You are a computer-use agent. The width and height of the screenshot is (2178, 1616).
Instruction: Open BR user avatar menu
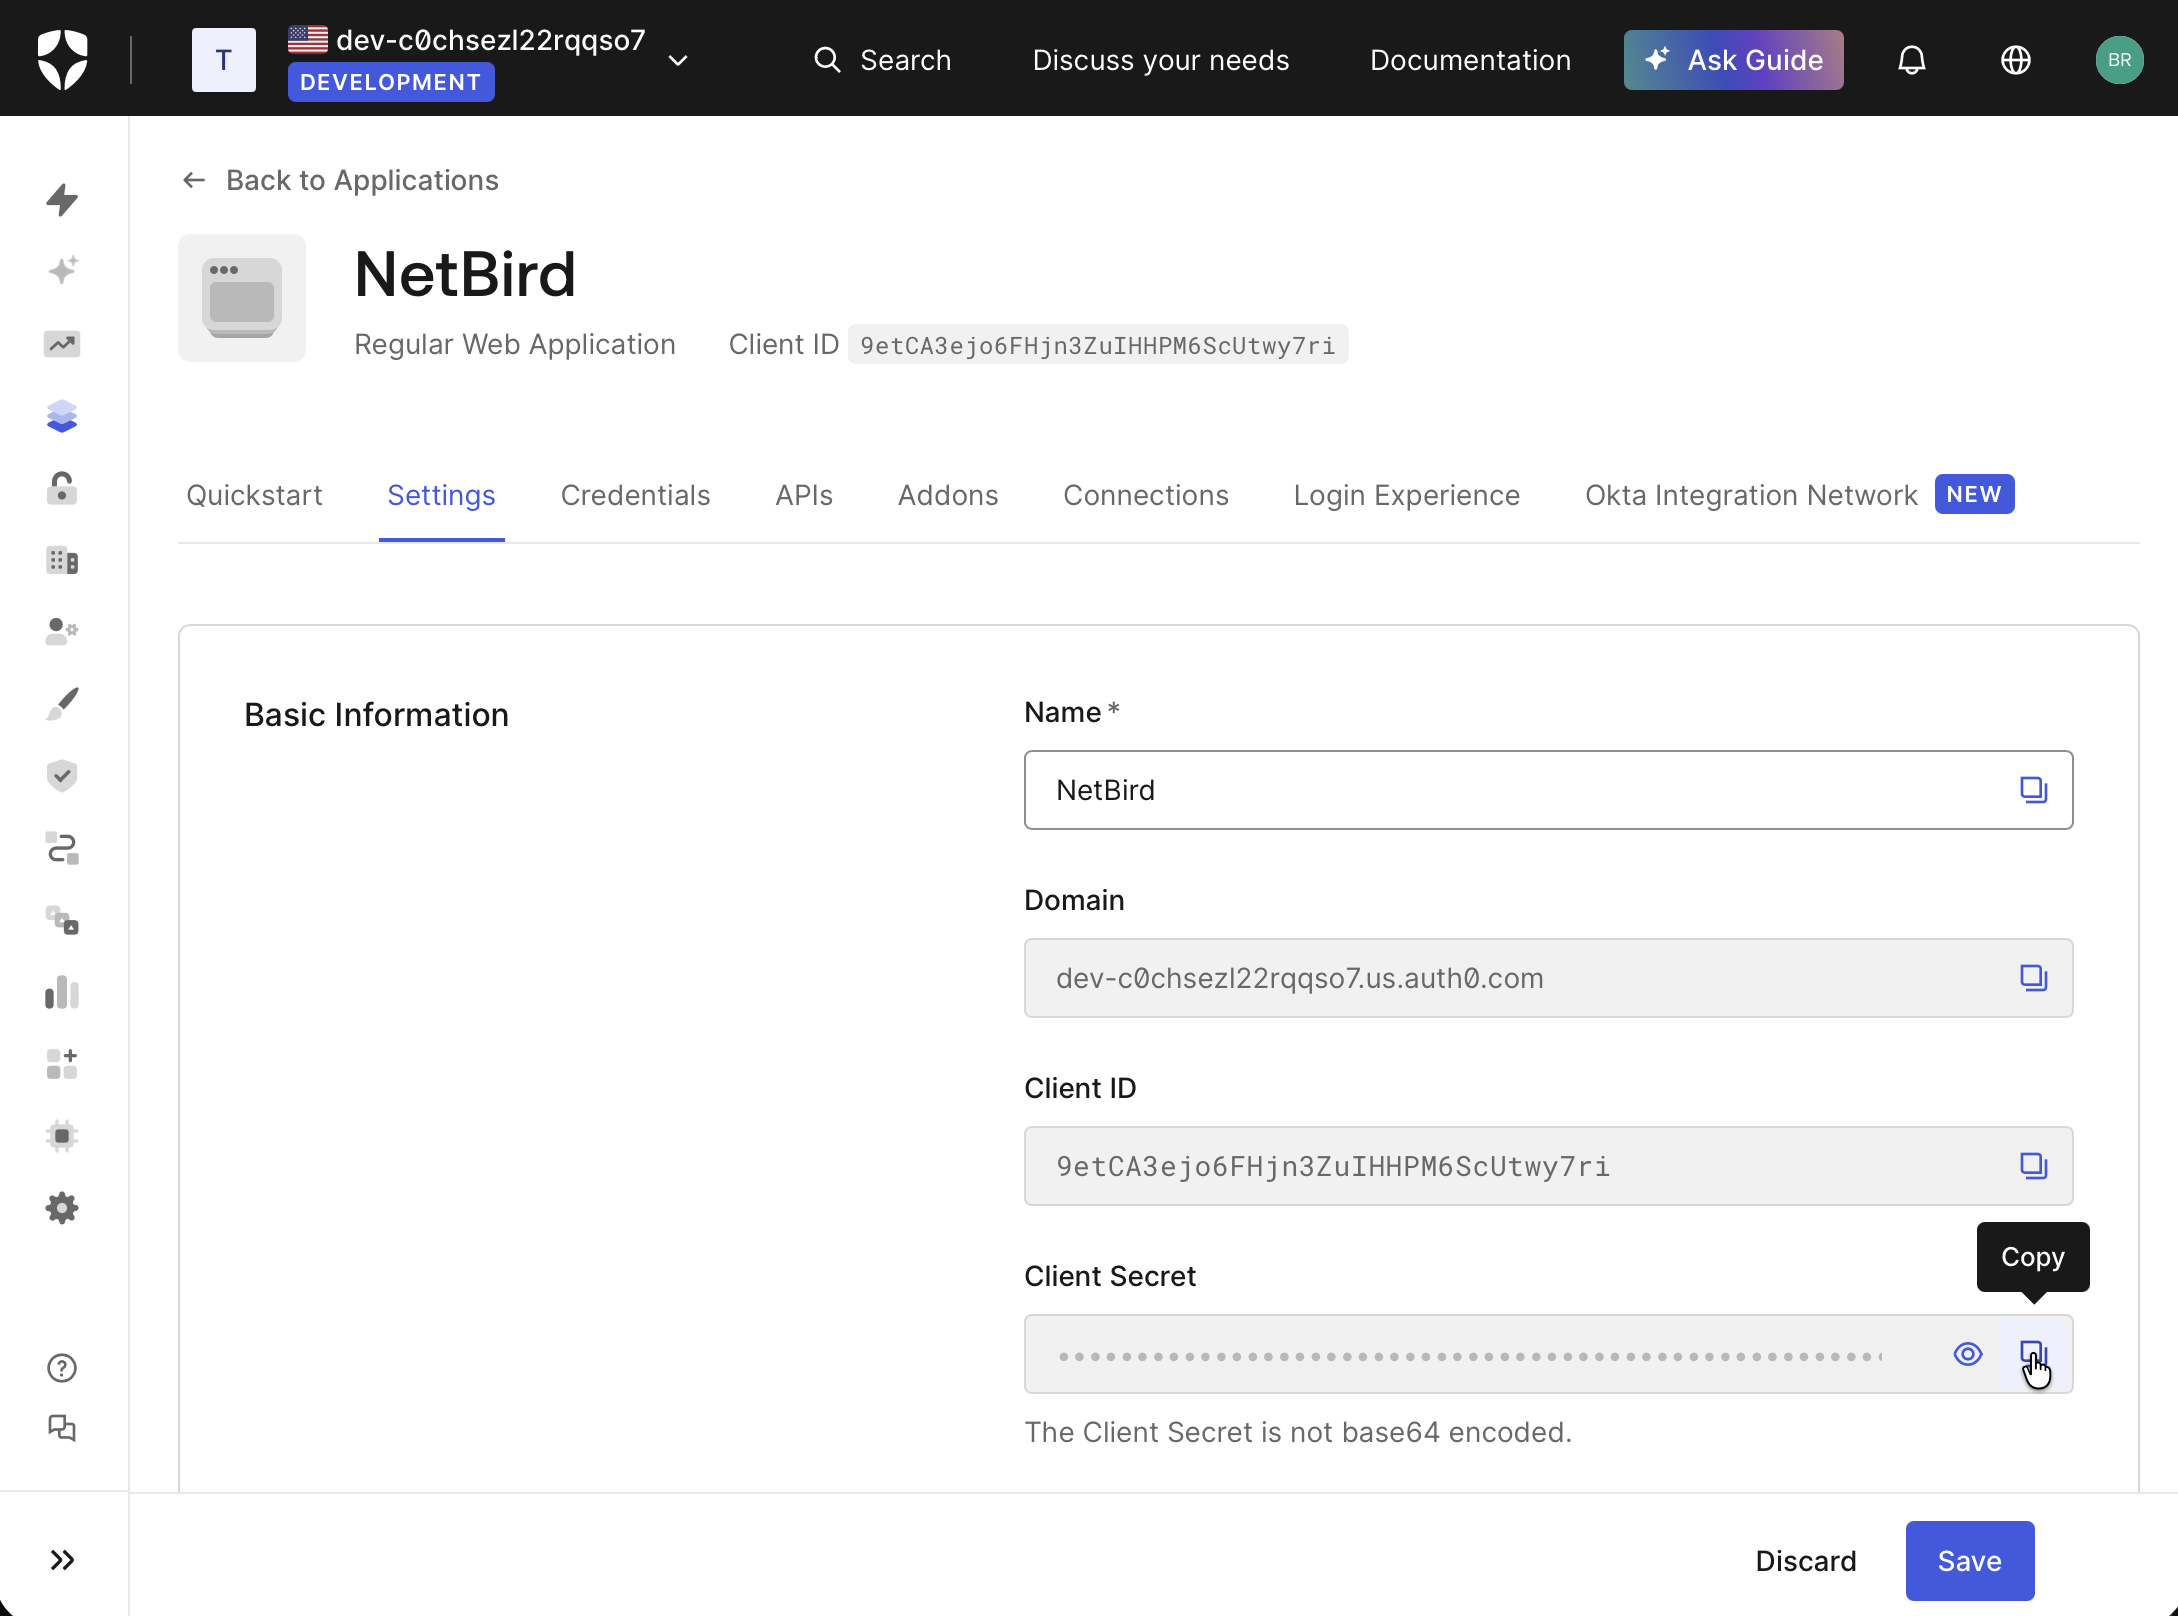pos(2119,60)
